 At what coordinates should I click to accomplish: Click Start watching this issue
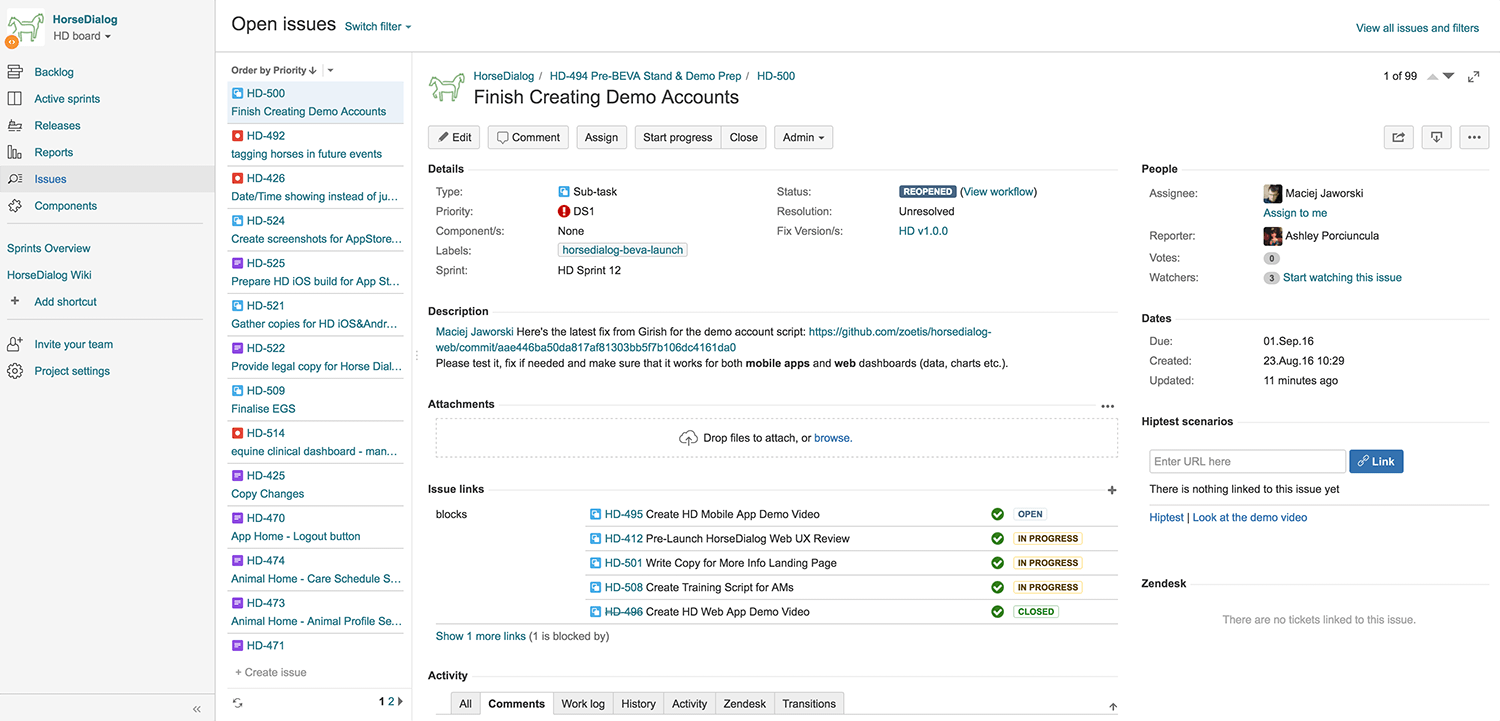(1342, 278)
